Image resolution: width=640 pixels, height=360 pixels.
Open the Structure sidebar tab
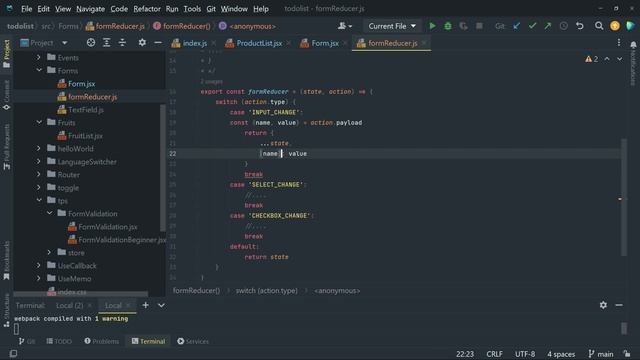click(7, 311)
